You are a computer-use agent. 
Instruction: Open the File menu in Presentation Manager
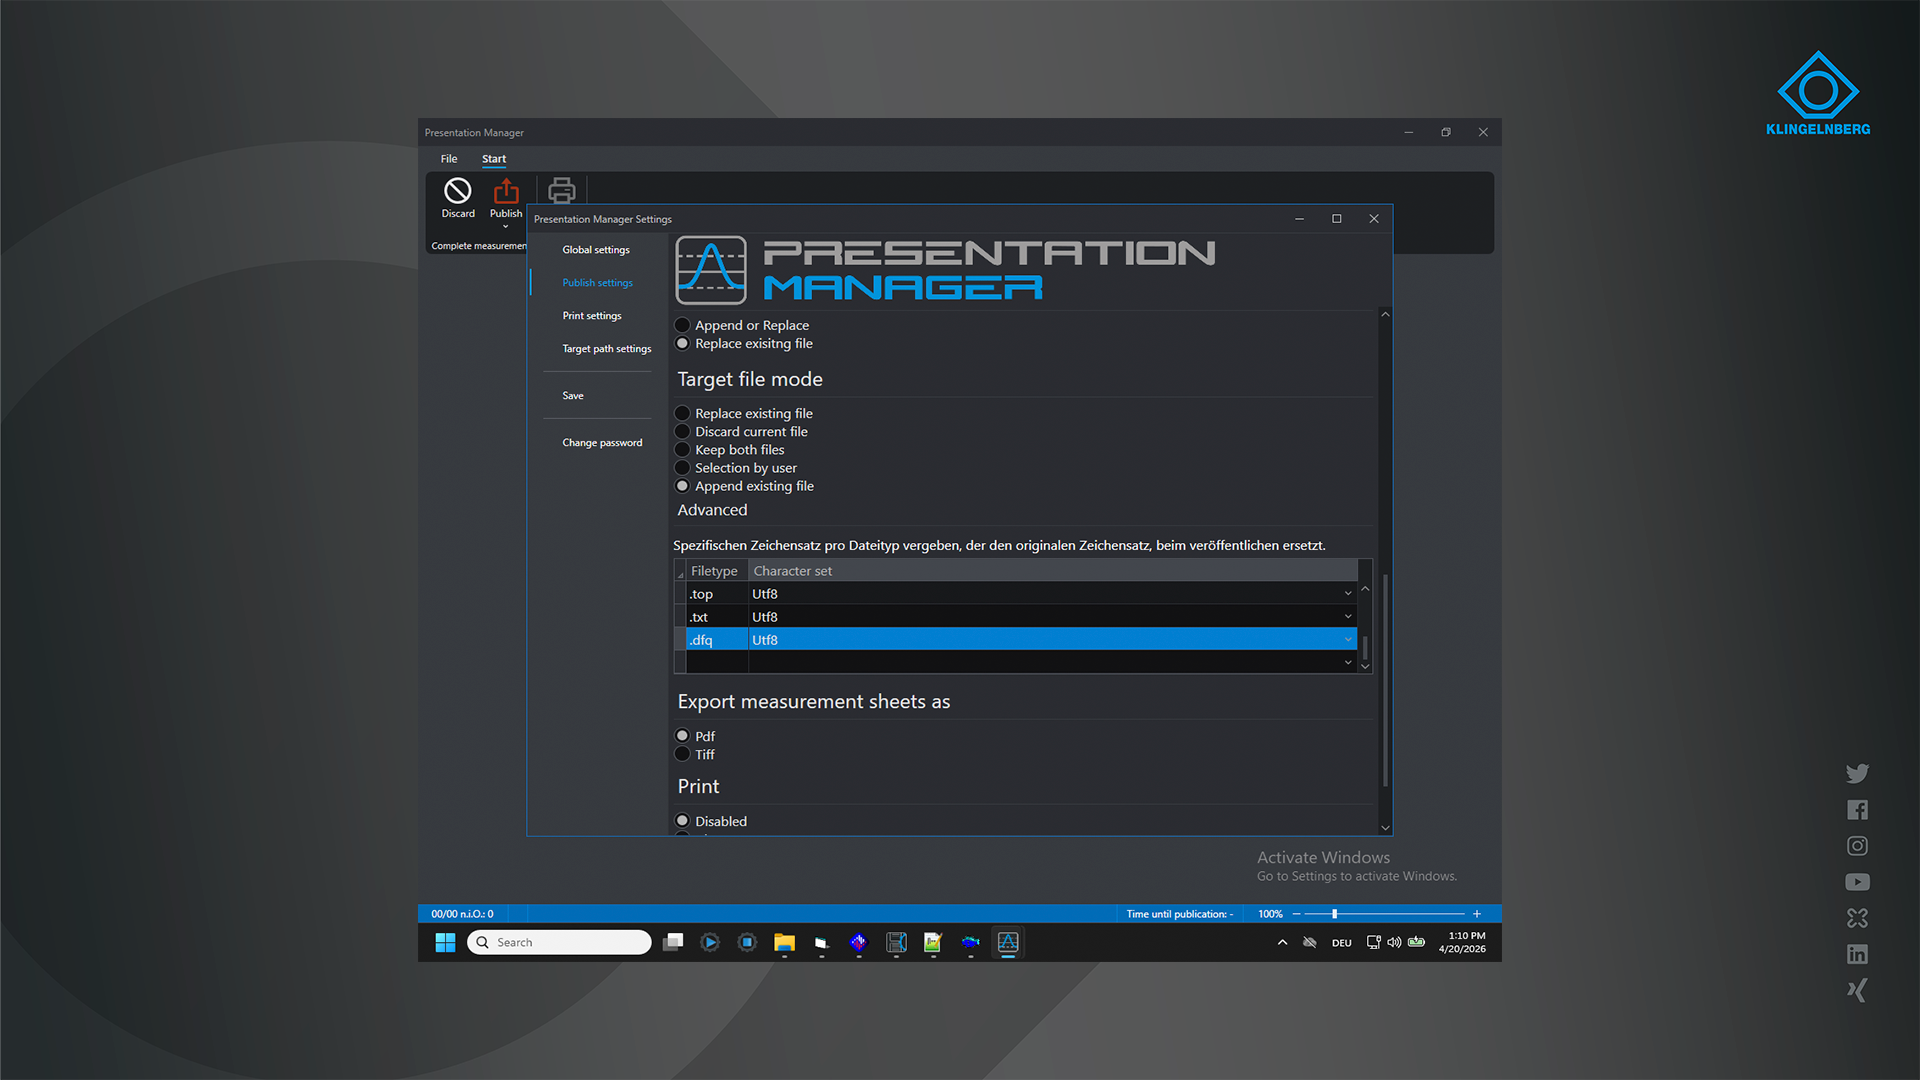pyautogui.click(x=449, y=159)
